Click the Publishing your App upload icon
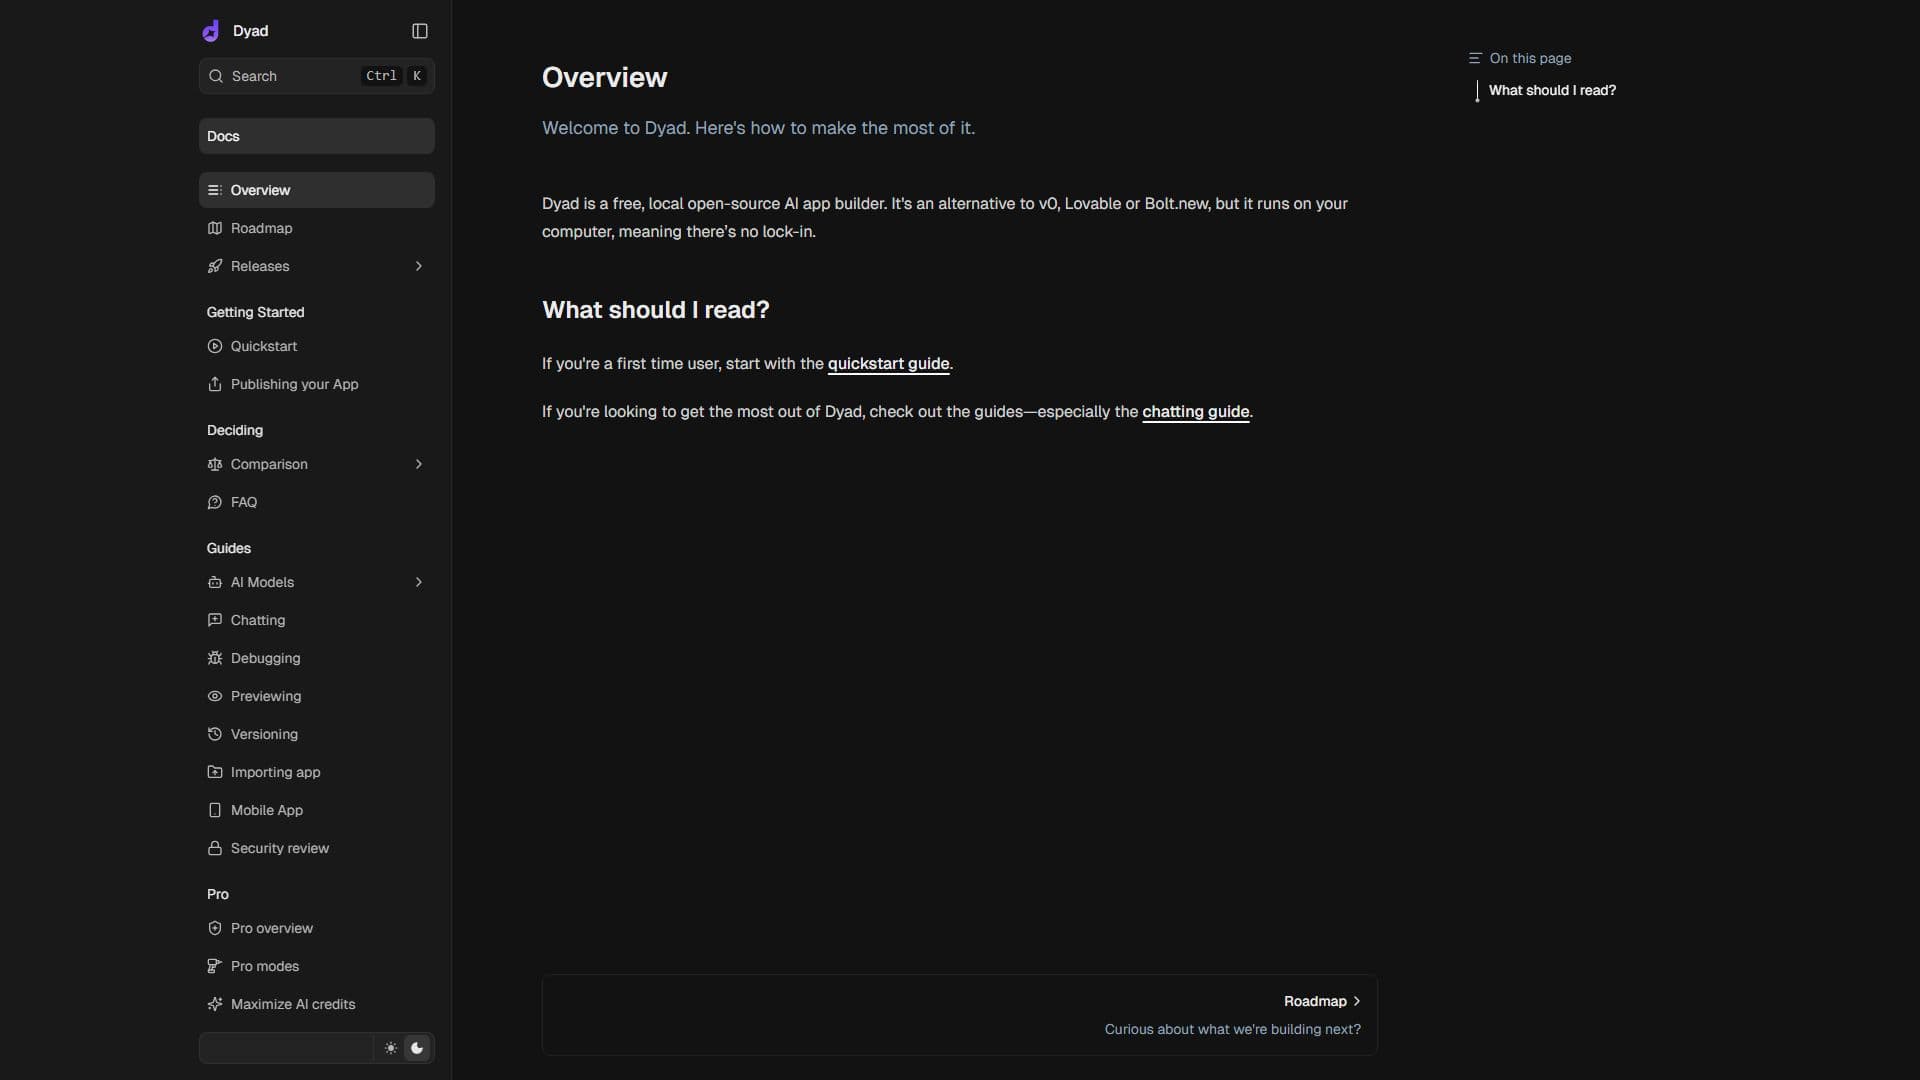 [x=215, y=384]
